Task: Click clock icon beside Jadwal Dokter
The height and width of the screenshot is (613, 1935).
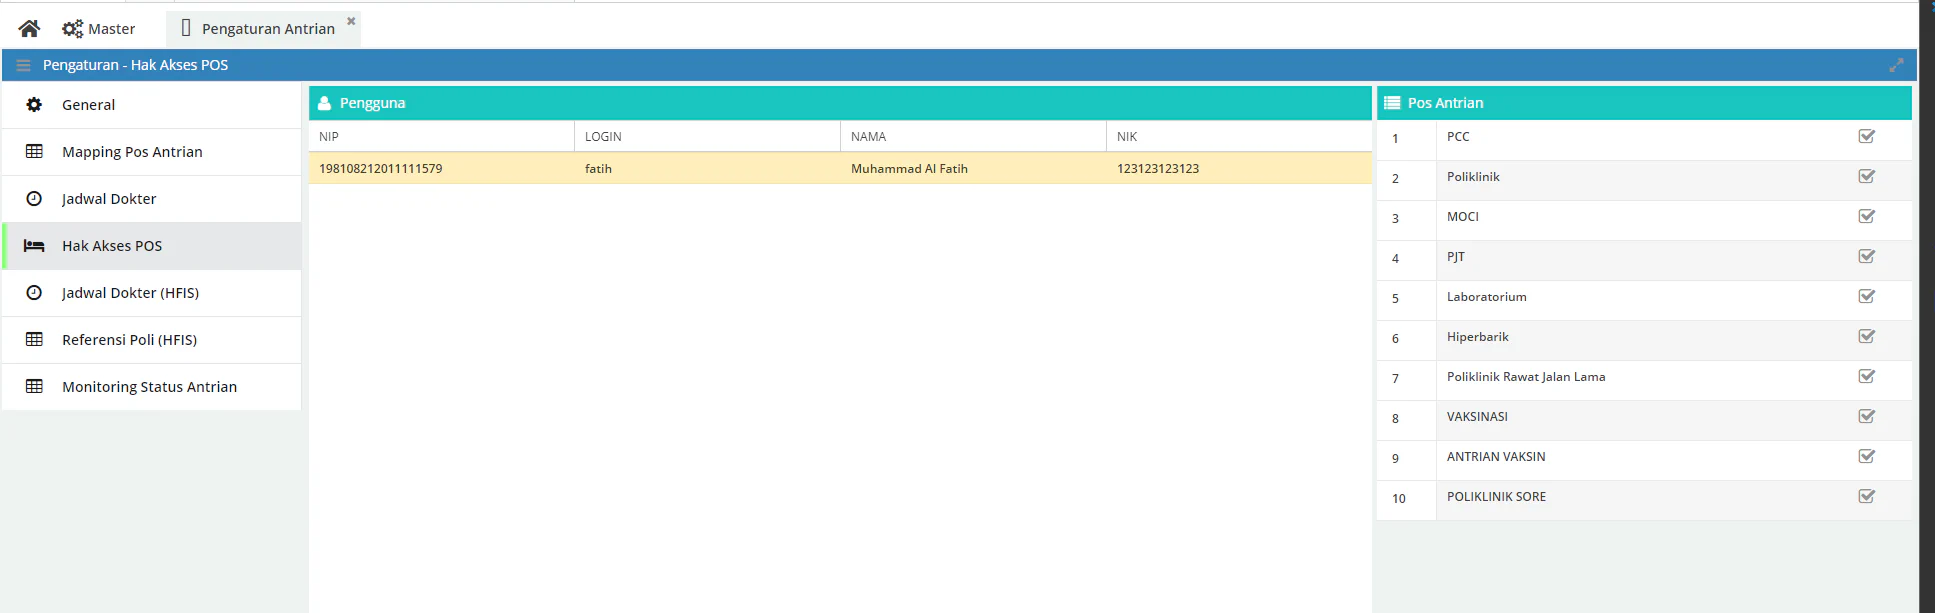Action: [x=34, y=199]
